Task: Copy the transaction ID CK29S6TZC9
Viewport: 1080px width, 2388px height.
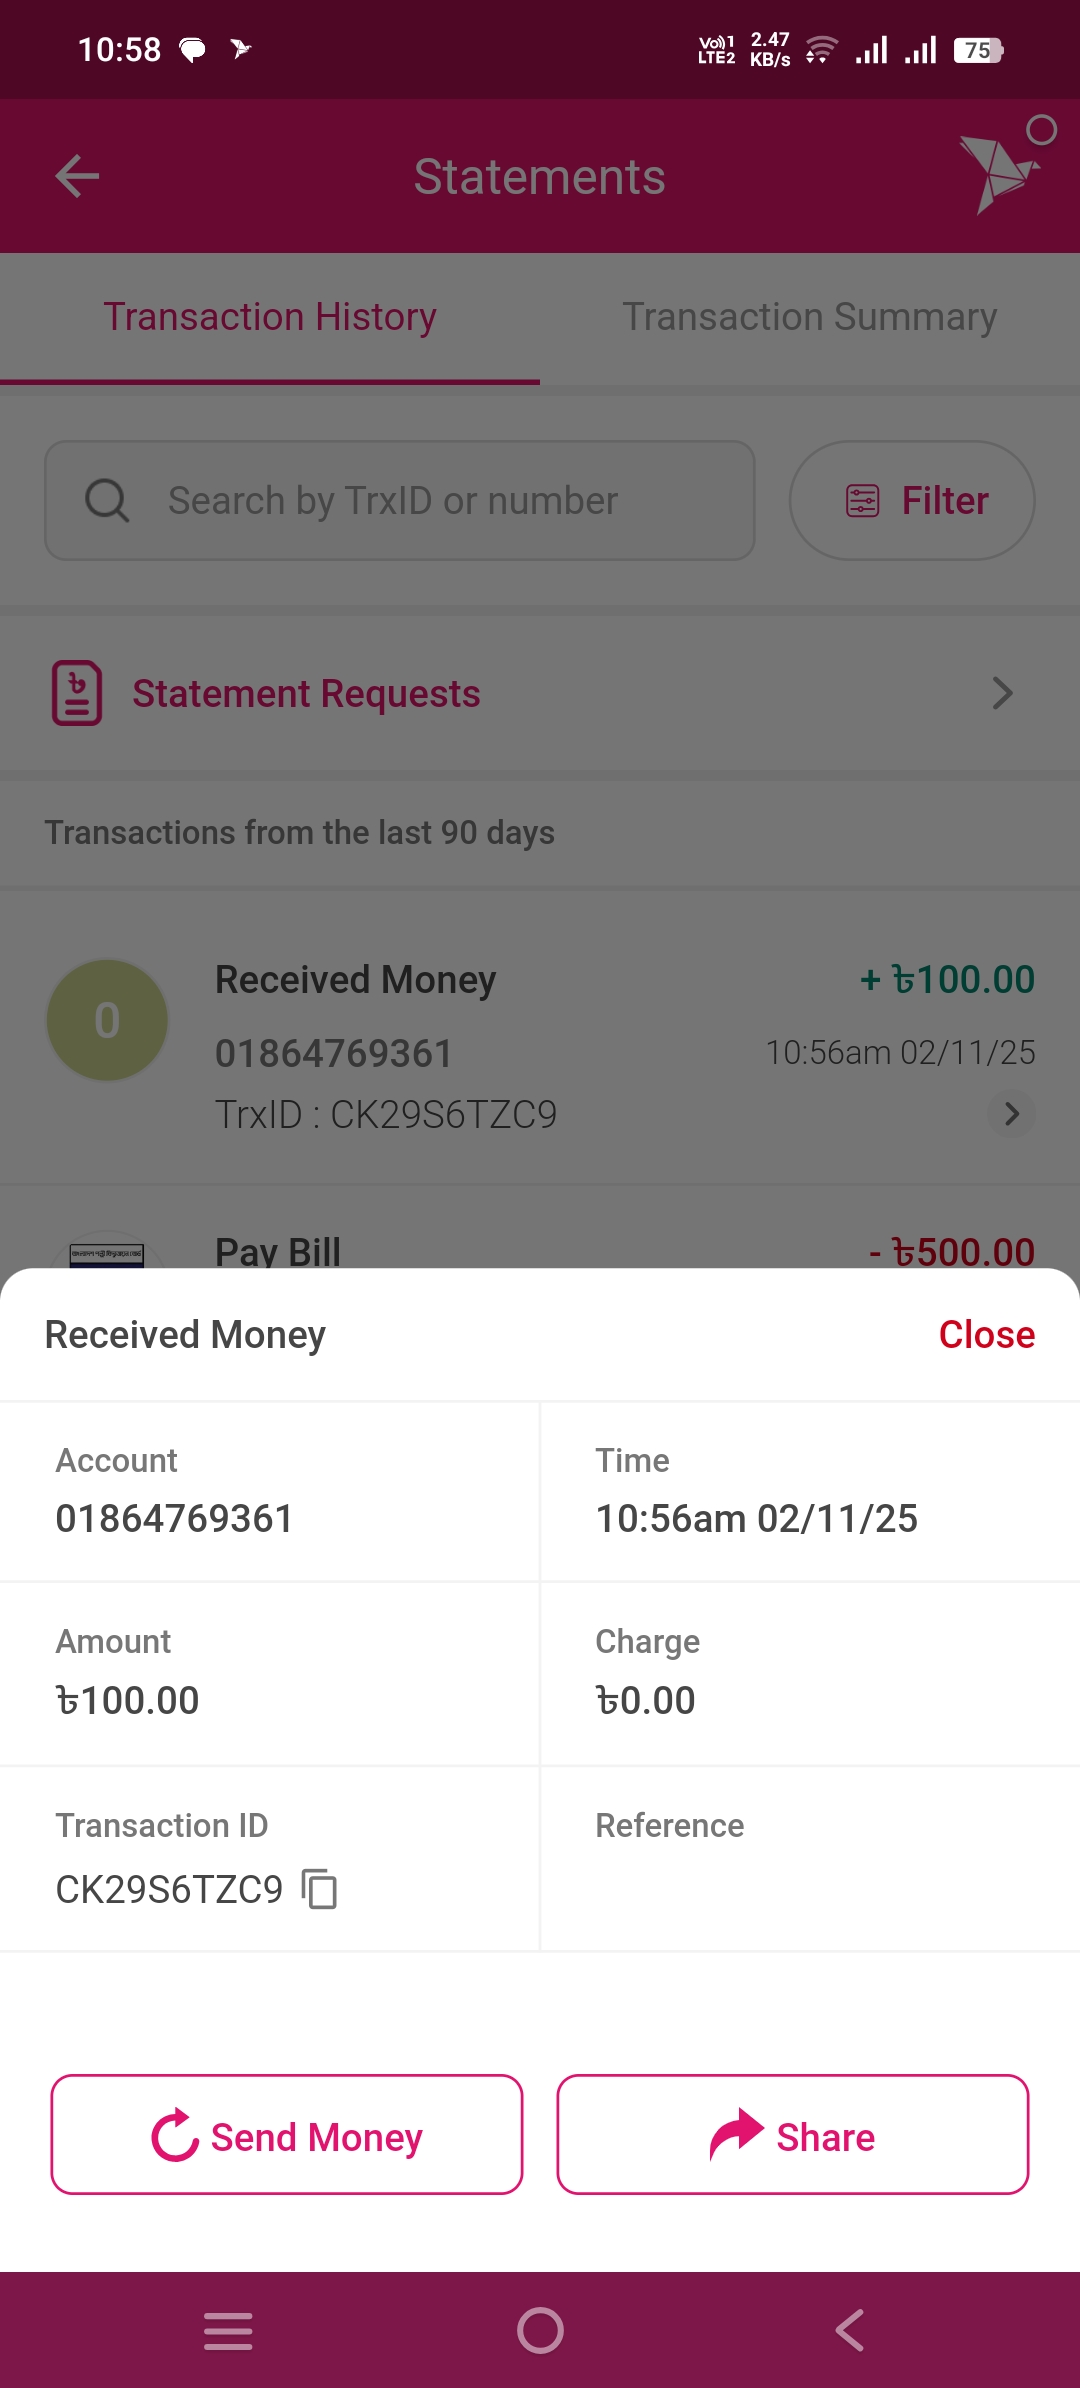Action: click(320, 1889)
